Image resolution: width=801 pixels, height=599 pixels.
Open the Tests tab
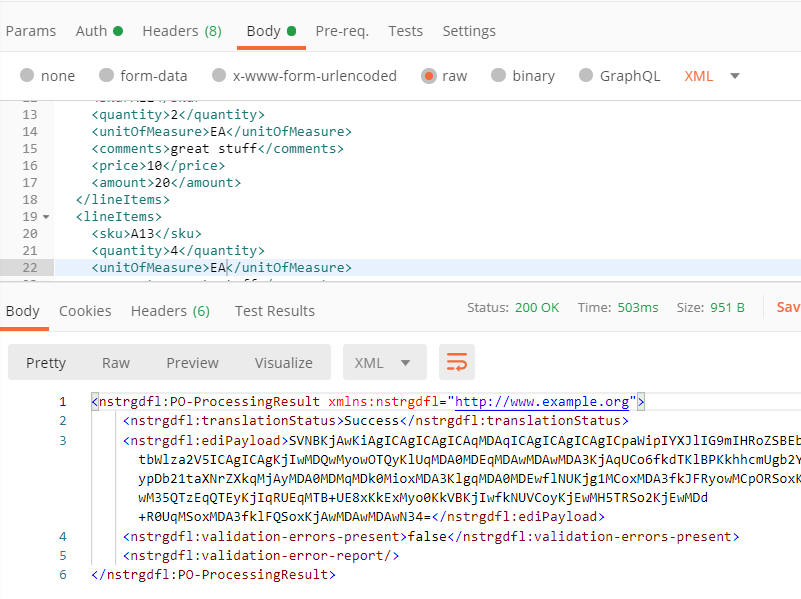406,31
